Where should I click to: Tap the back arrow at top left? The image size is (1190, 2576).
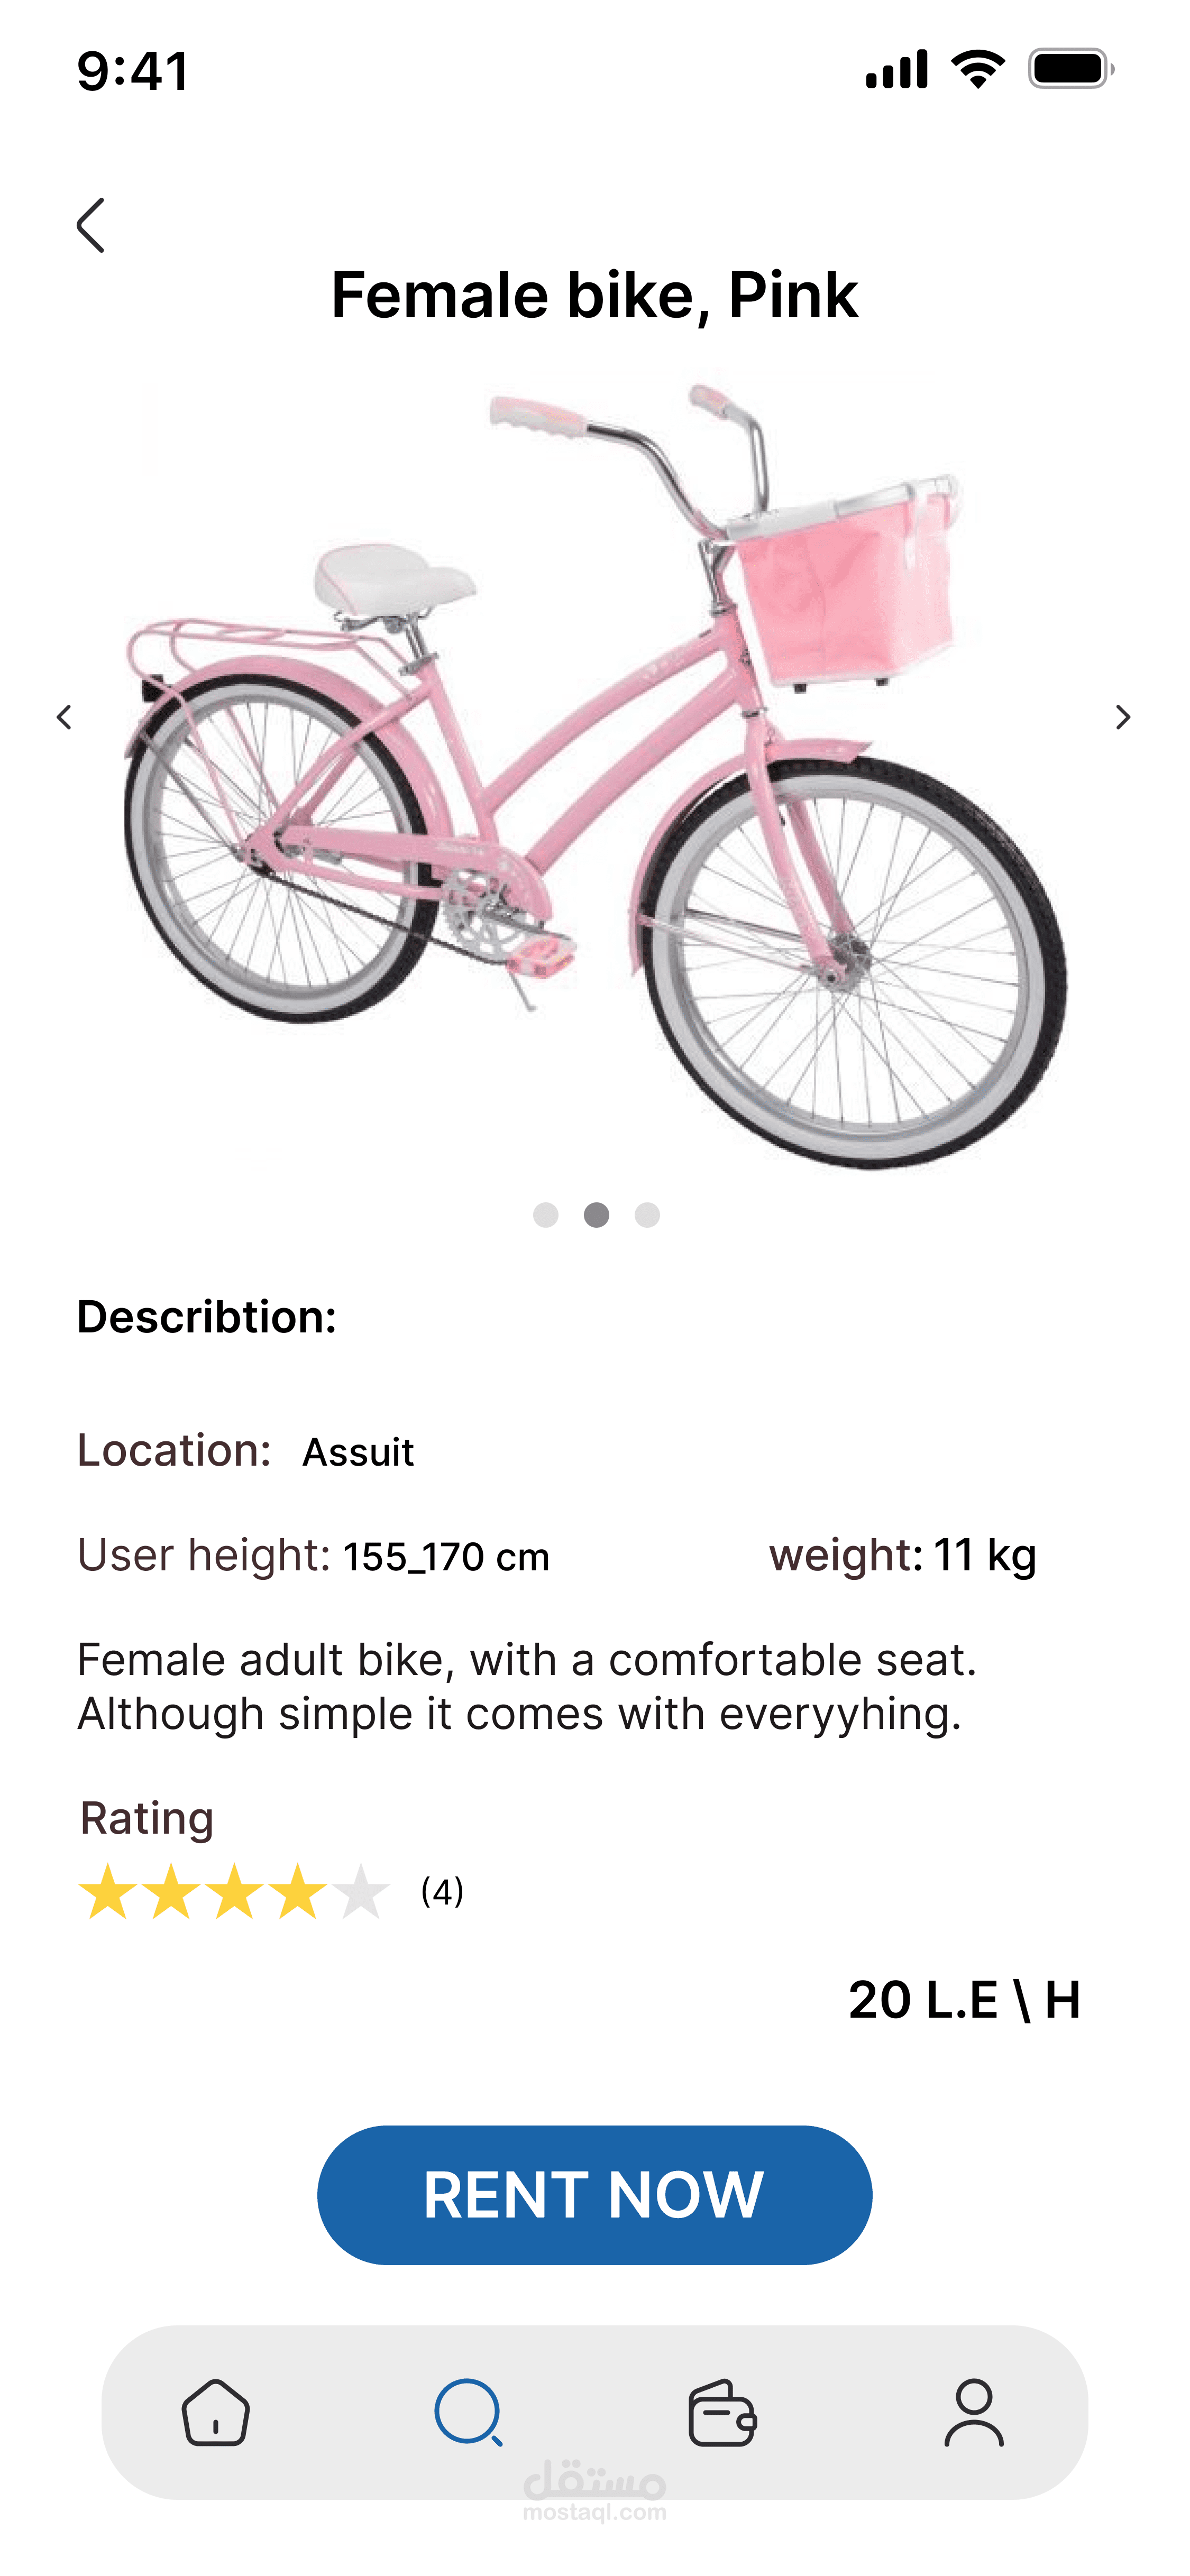(x=91, y=225)
